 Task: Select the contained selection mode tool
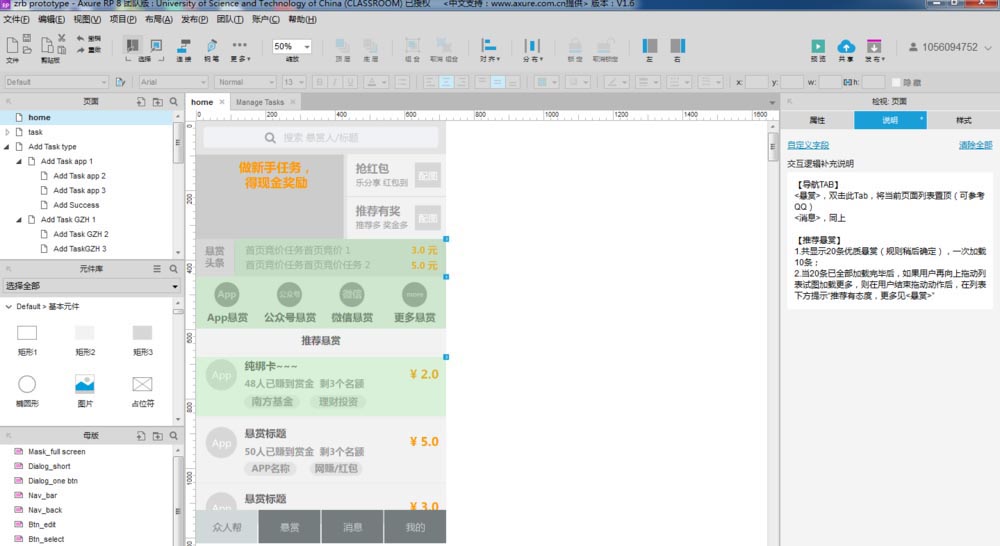[x=156, y=45]
